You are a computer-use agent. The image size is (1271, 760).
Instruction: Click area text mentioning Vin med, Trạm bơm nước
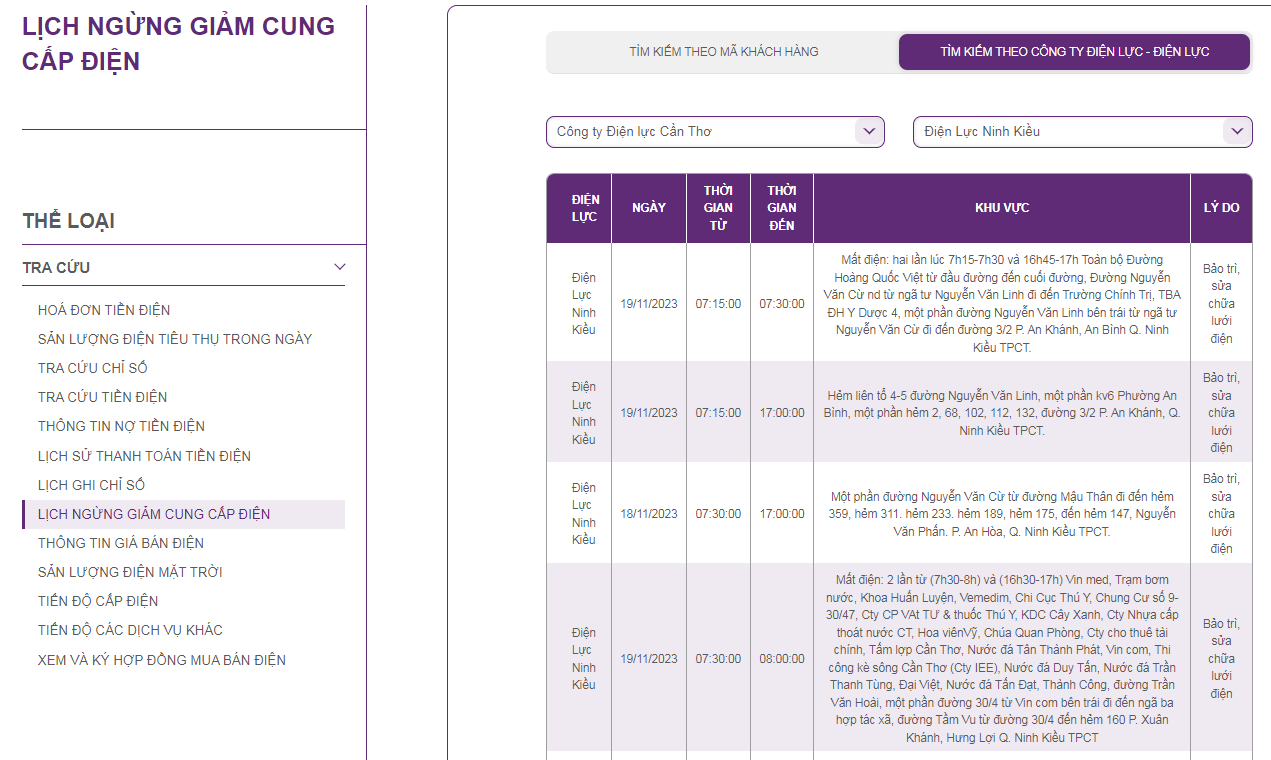1002,659
